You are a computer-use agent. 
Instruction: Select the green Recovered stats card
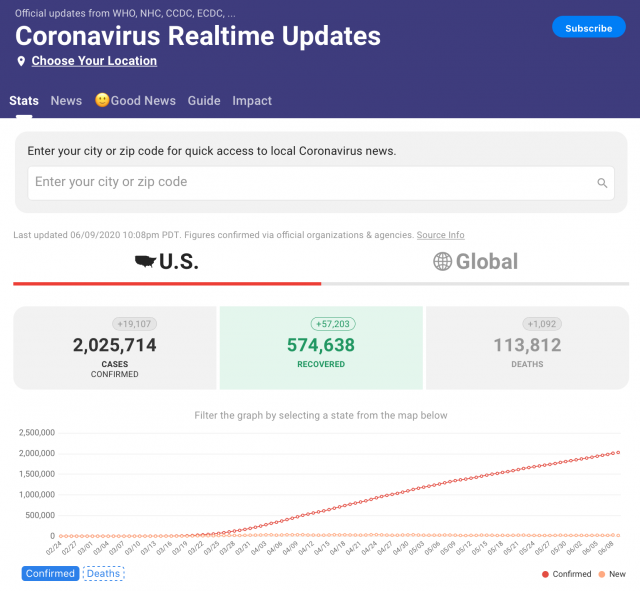point(320,347)
